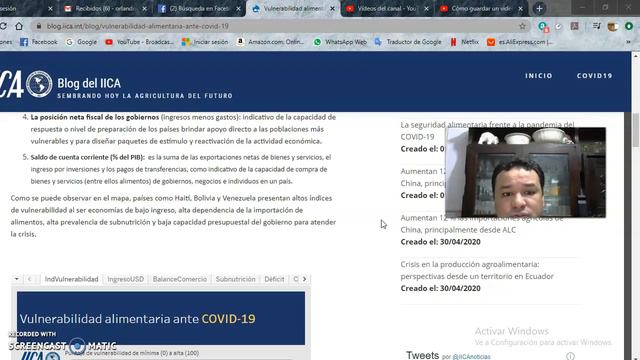The image size is (640, 360).
Task: Go to browser home page
Action: pyautogui.click(x=19, y=26)
